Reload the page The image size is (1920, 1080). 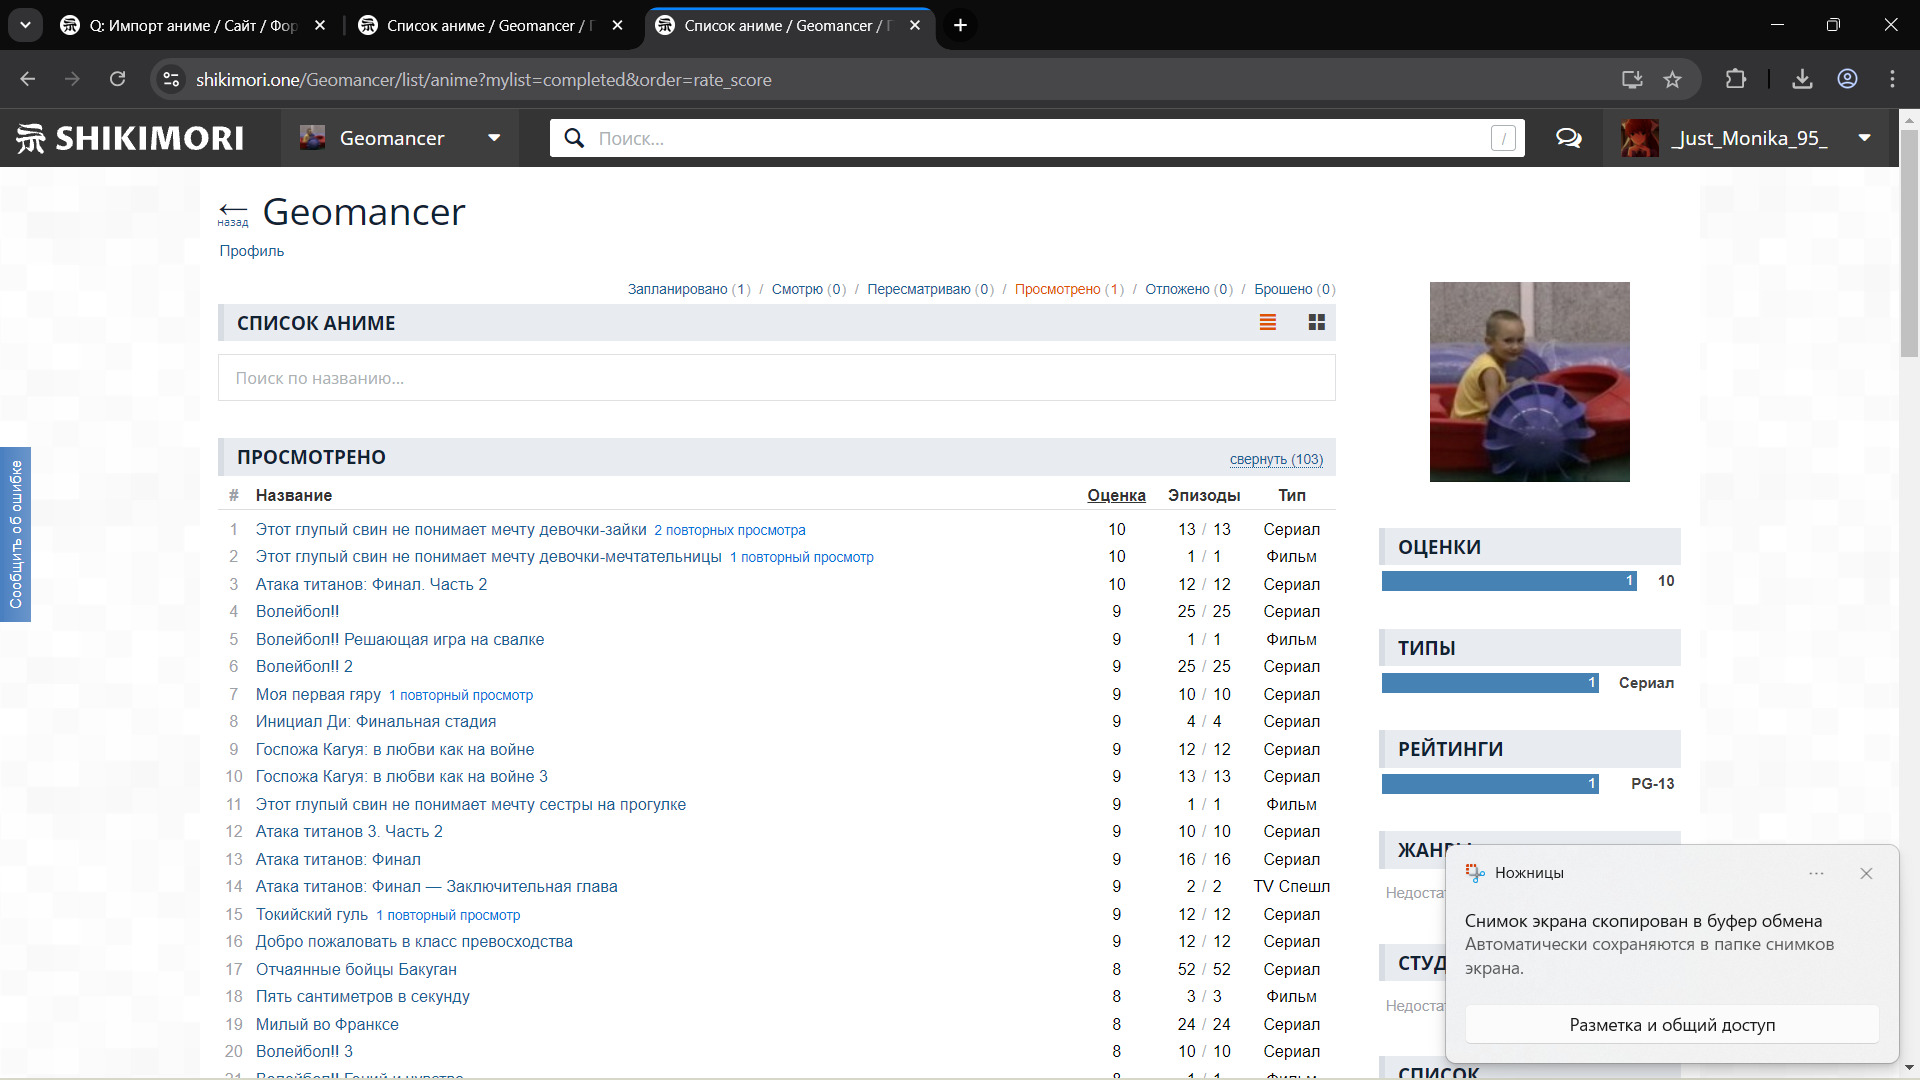coord(117,79)
